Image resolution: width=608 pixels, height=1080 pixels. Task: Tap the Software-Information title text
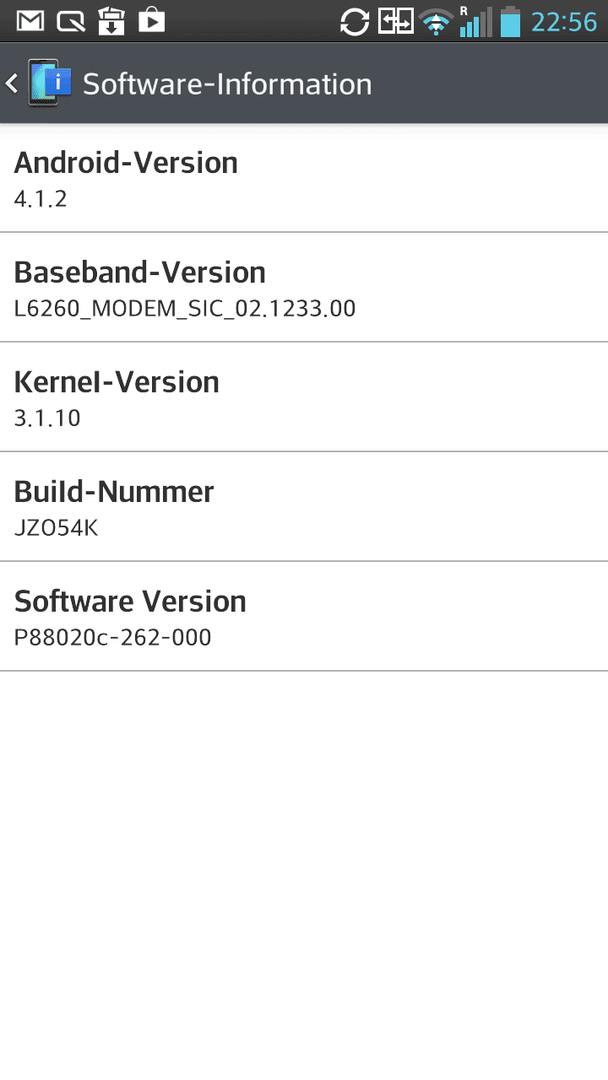pos(227,84)
